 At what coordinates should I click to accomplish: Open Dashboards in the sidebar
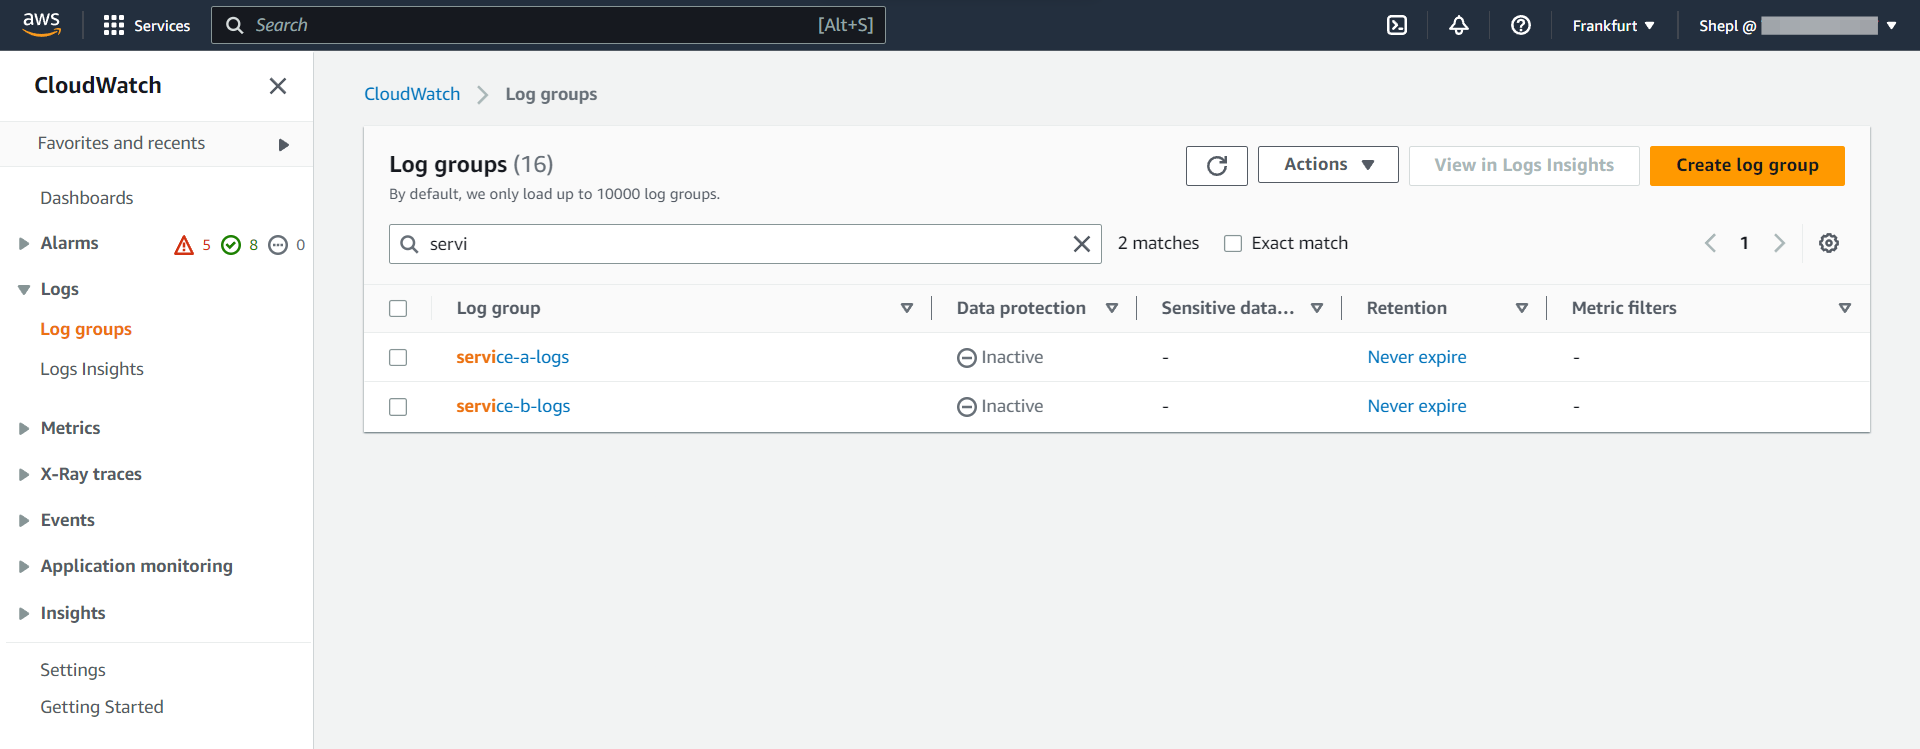tap(87, 198)
